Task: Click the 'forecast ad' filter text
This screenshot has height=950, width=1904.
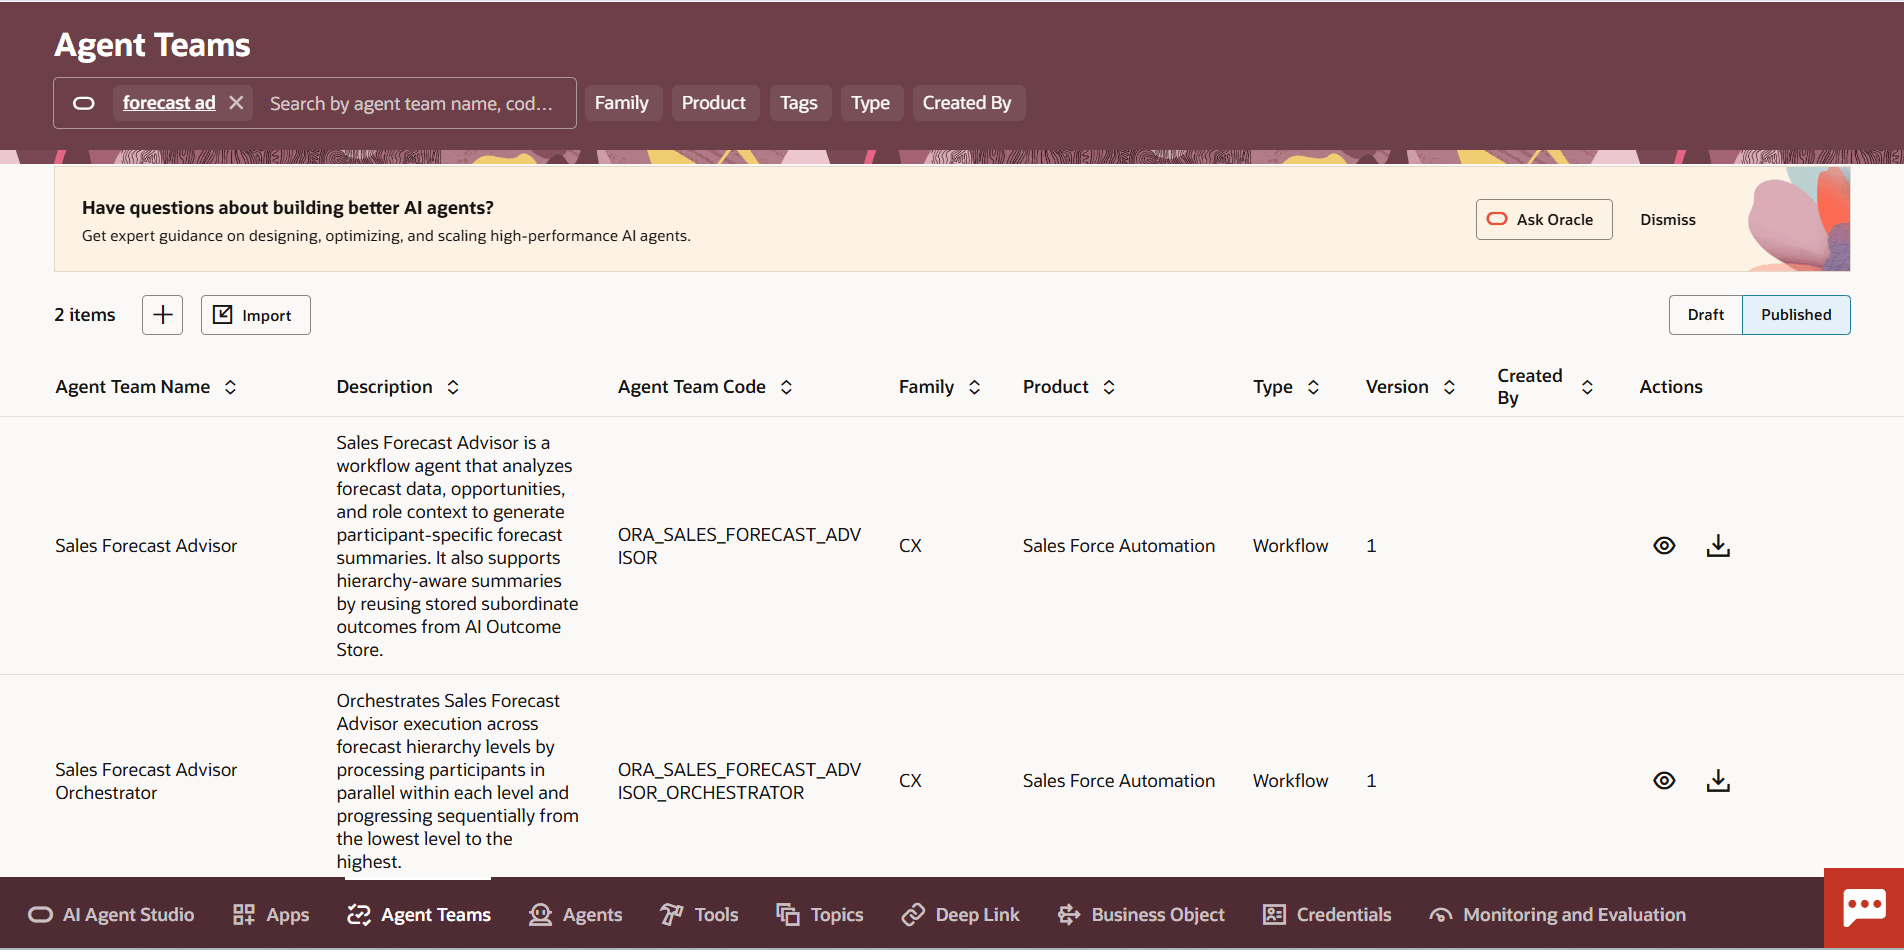Action: click(169, 103)
